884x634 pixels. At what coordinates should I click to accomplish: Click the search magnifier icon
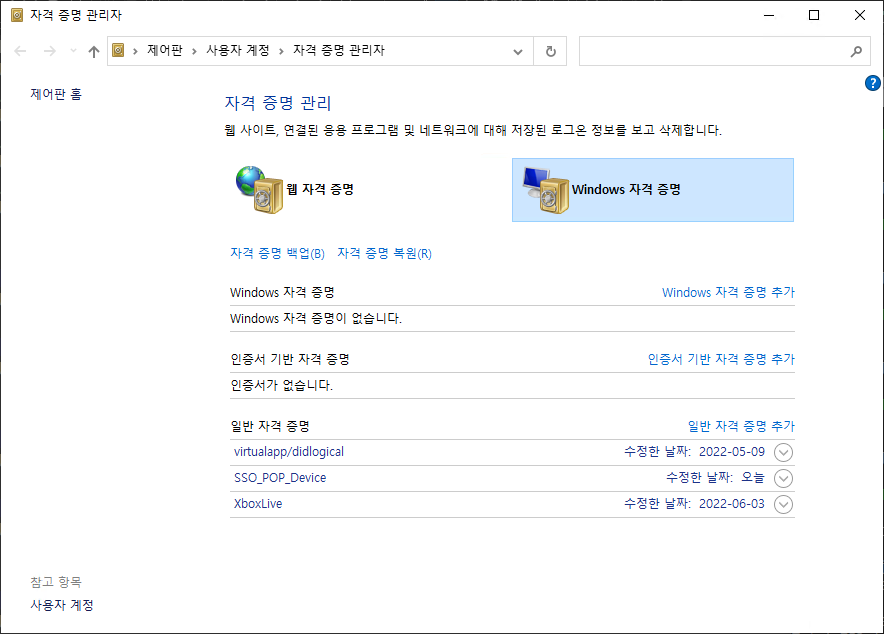click(856, 52)
